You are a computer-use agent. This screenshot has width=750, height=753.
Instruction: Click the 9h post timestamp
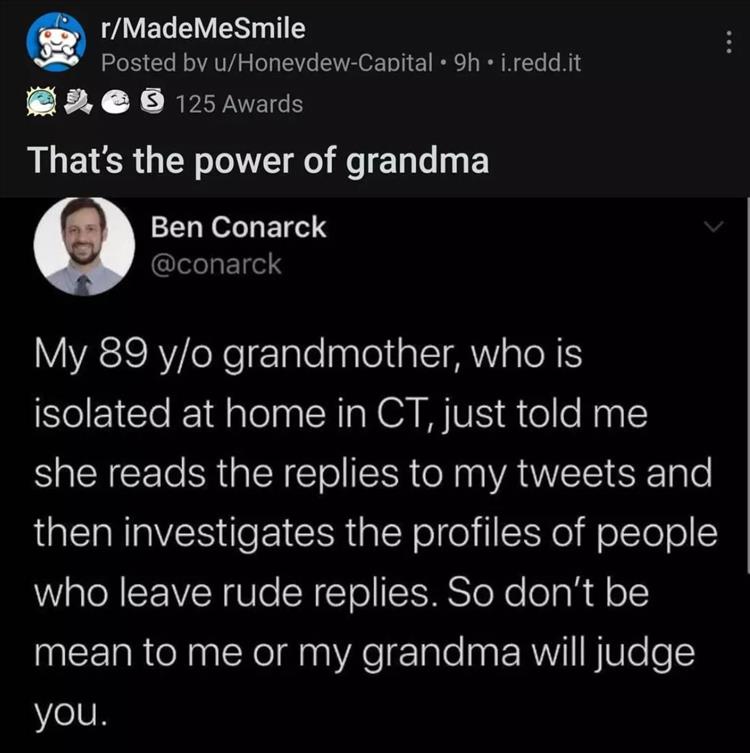click(x=466, y=62)
